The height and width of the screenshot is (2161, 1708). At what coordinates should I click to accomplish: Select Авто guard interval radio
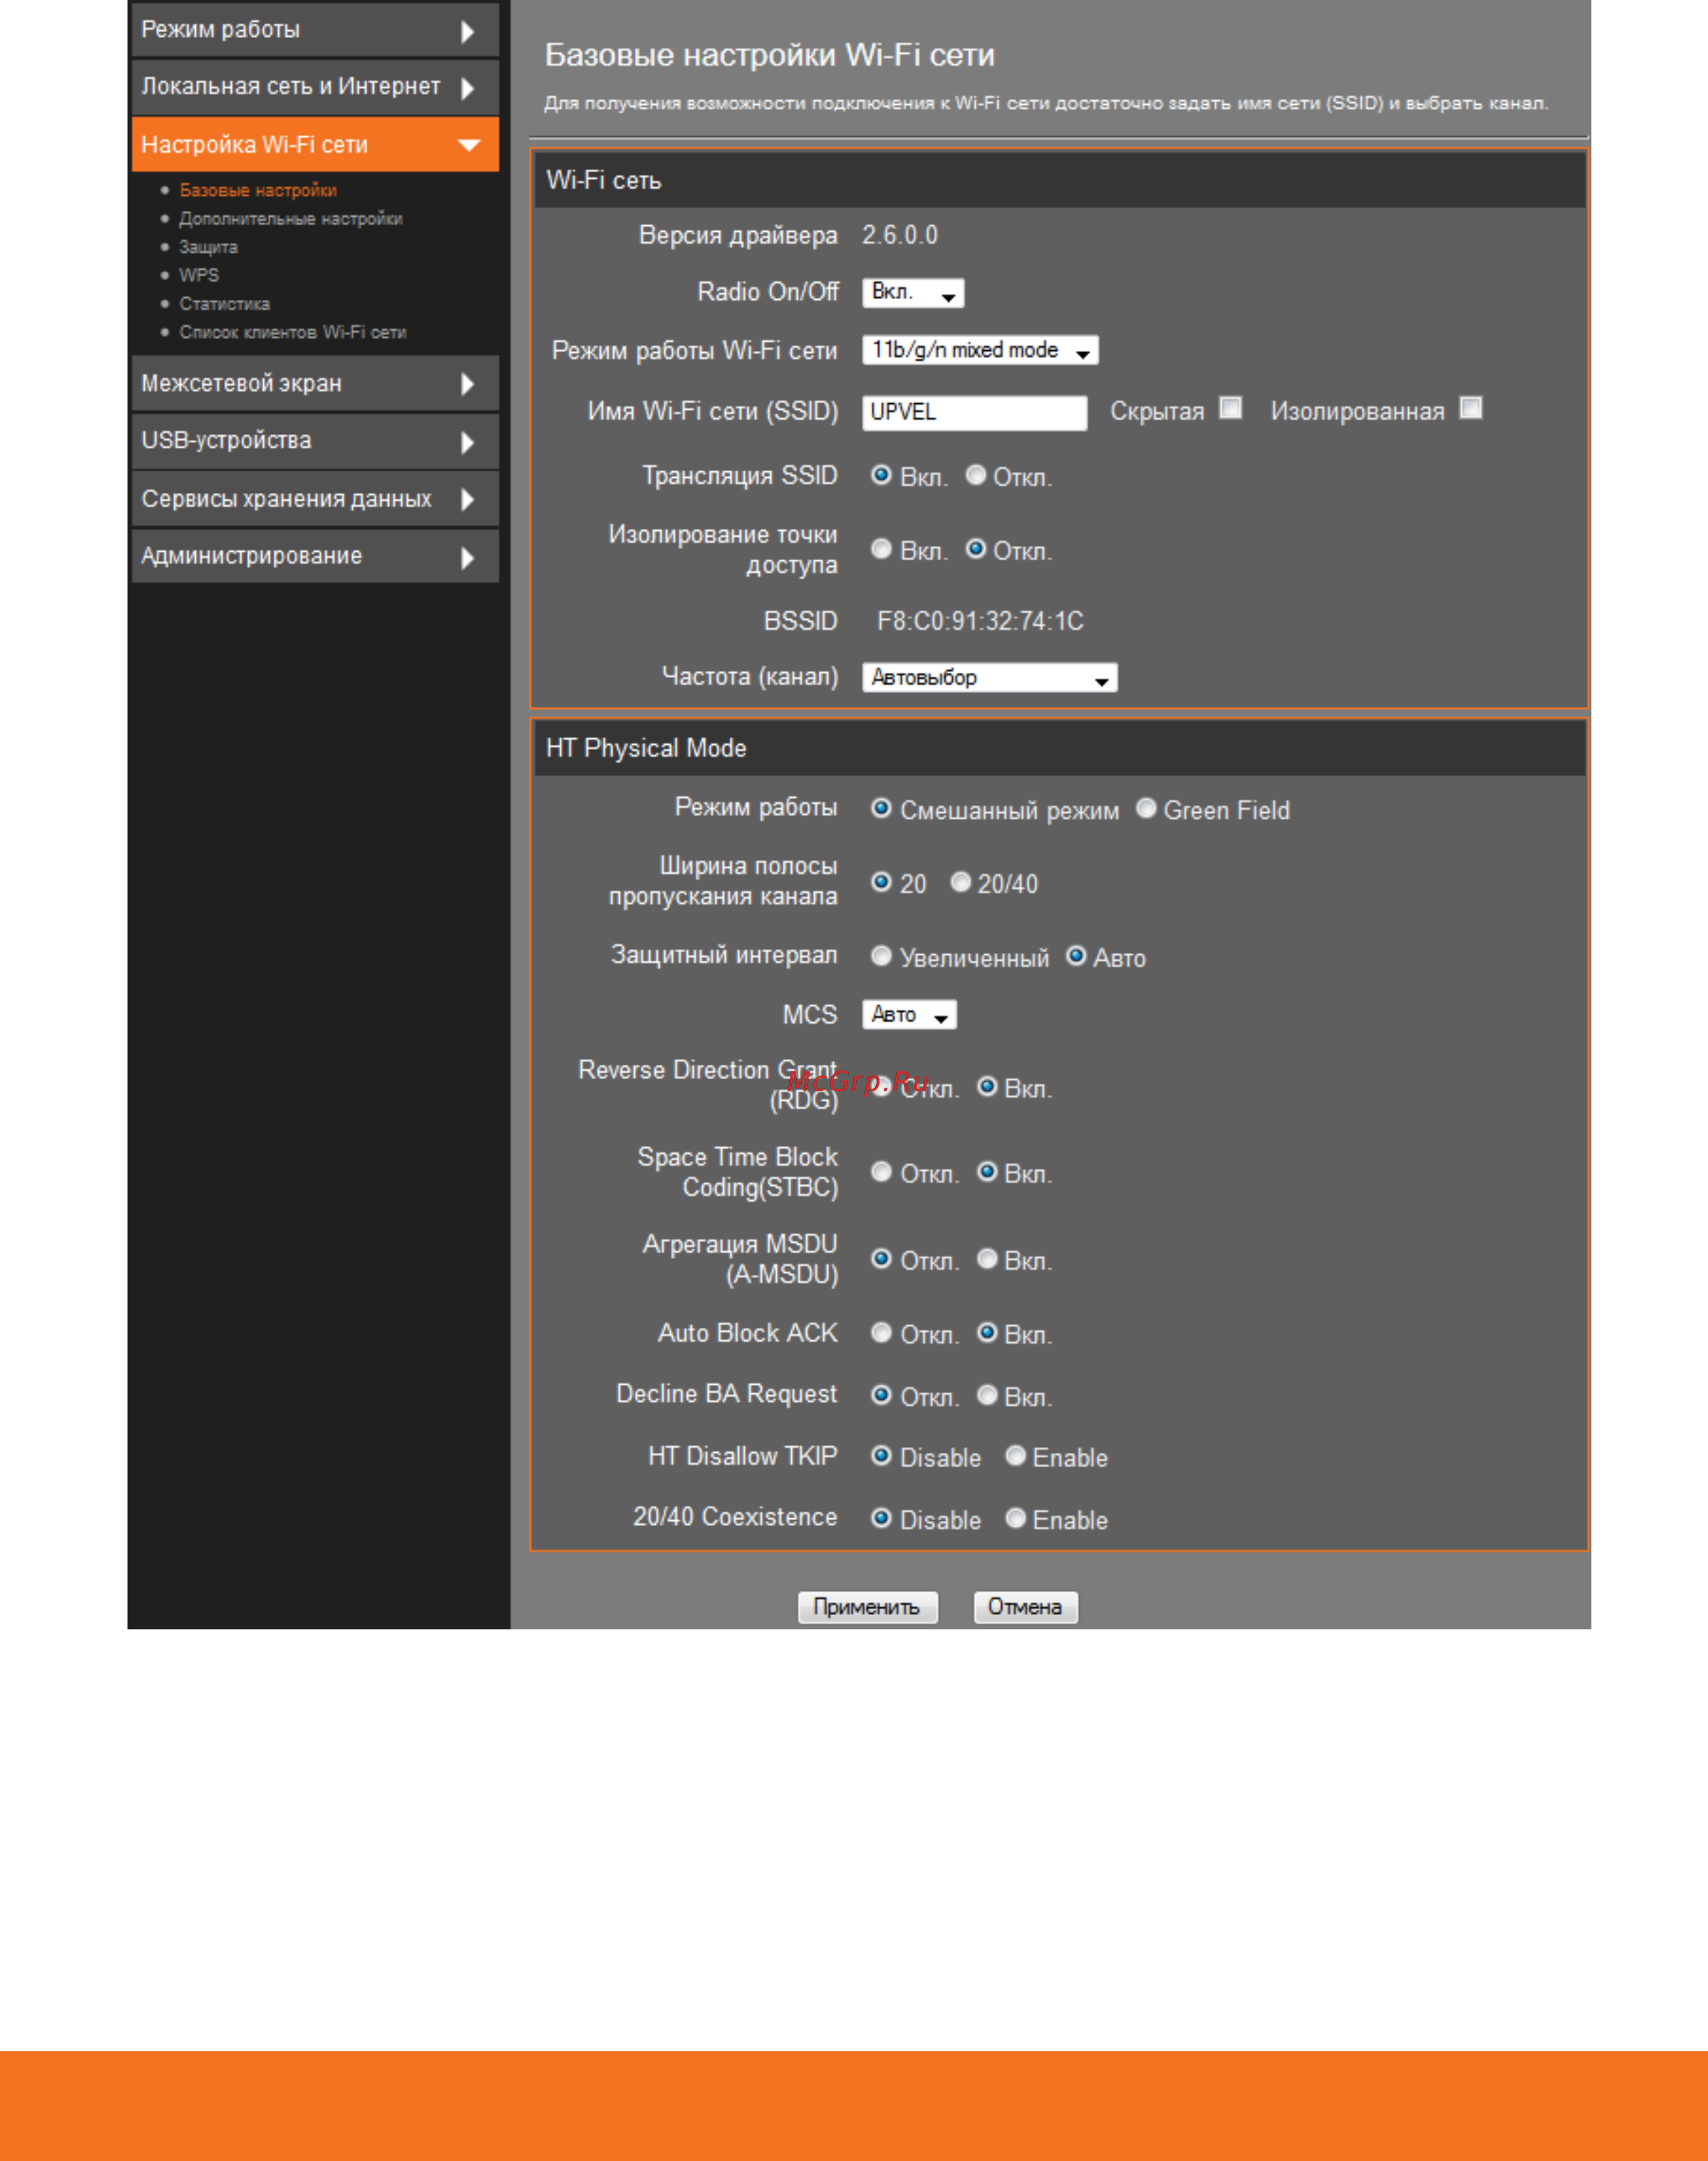point(1076,956)
